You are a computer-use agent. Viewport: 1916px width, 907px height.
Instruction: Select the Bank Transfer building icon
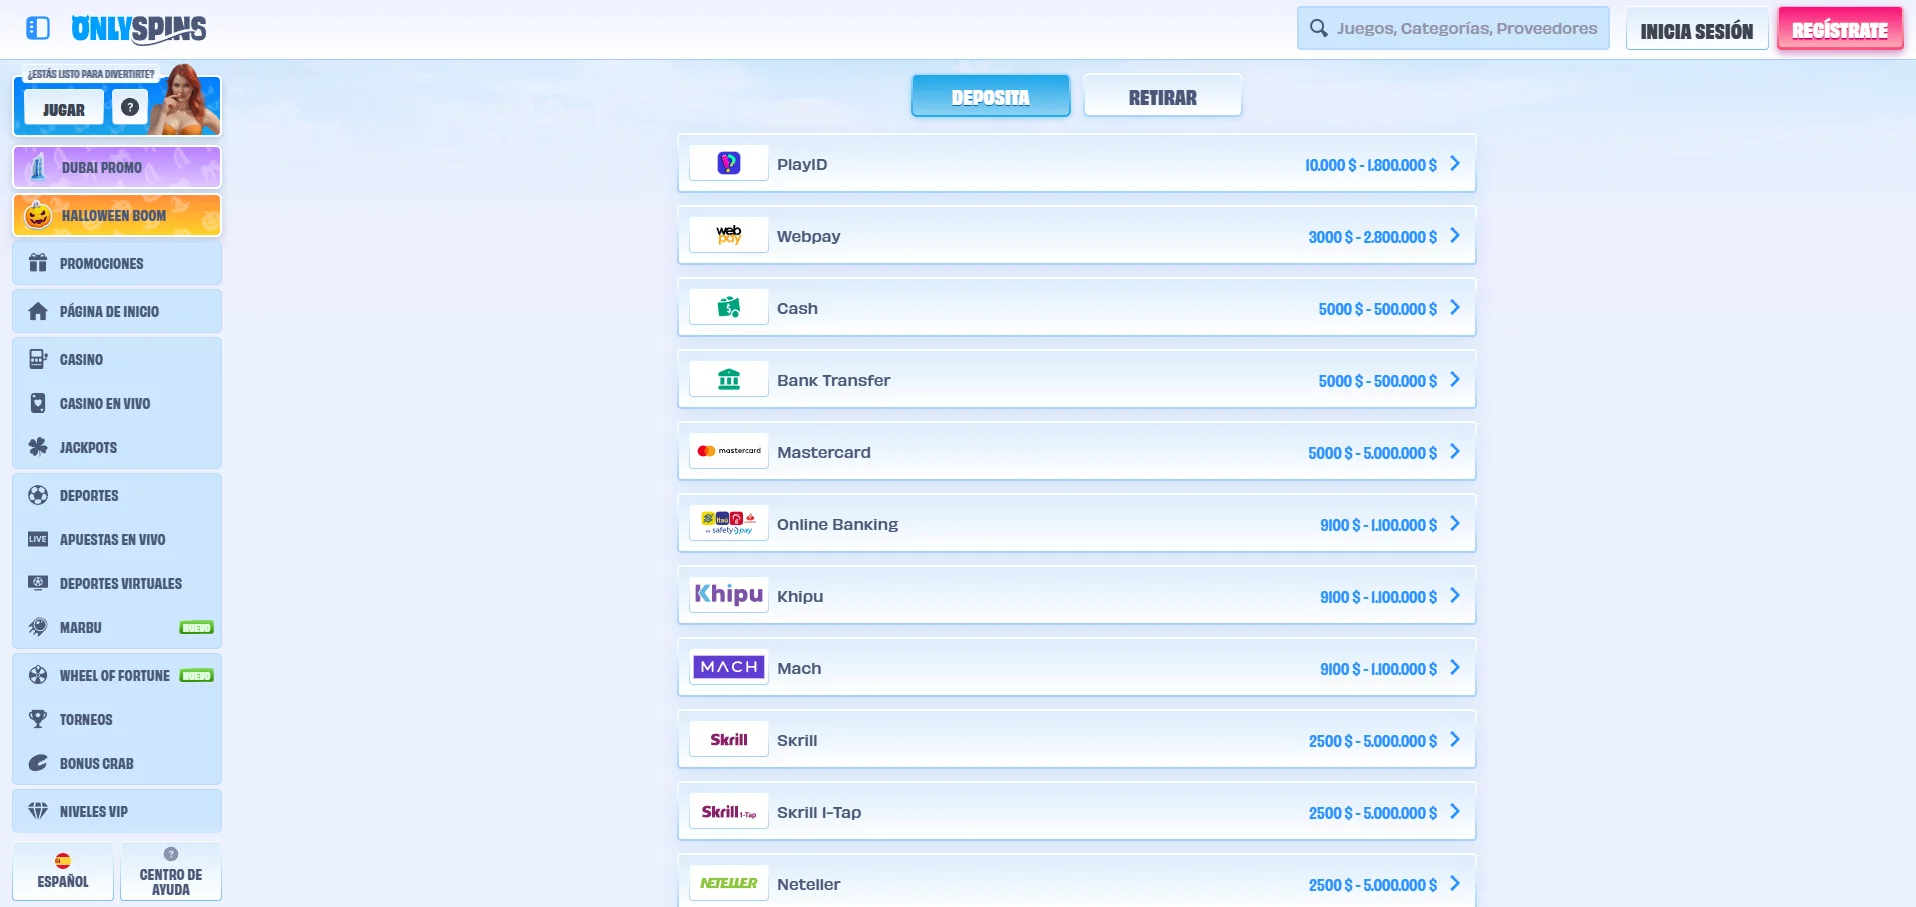pos(729,380)
